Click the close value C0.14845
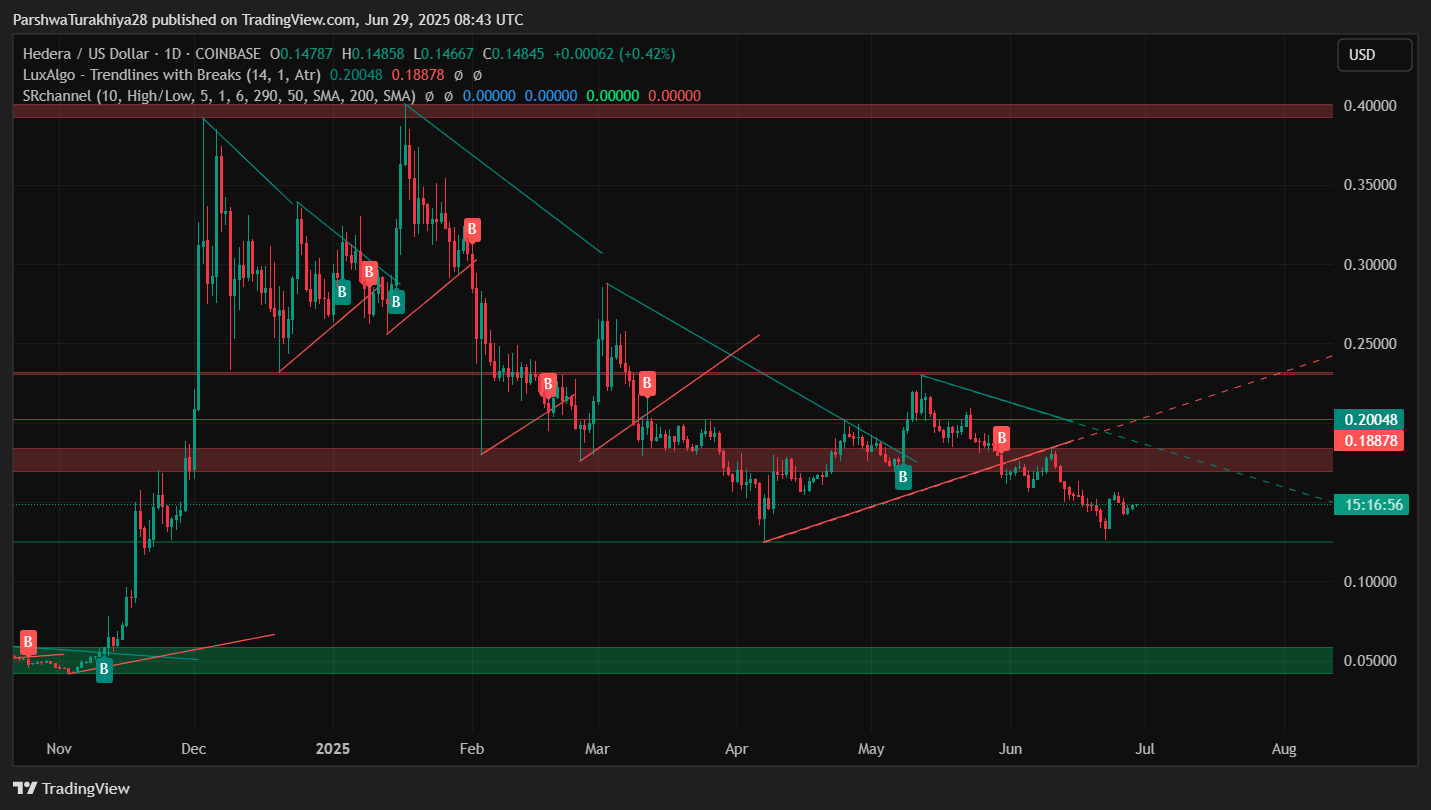Screen dimensions: 1431x810 pos(513,54)
